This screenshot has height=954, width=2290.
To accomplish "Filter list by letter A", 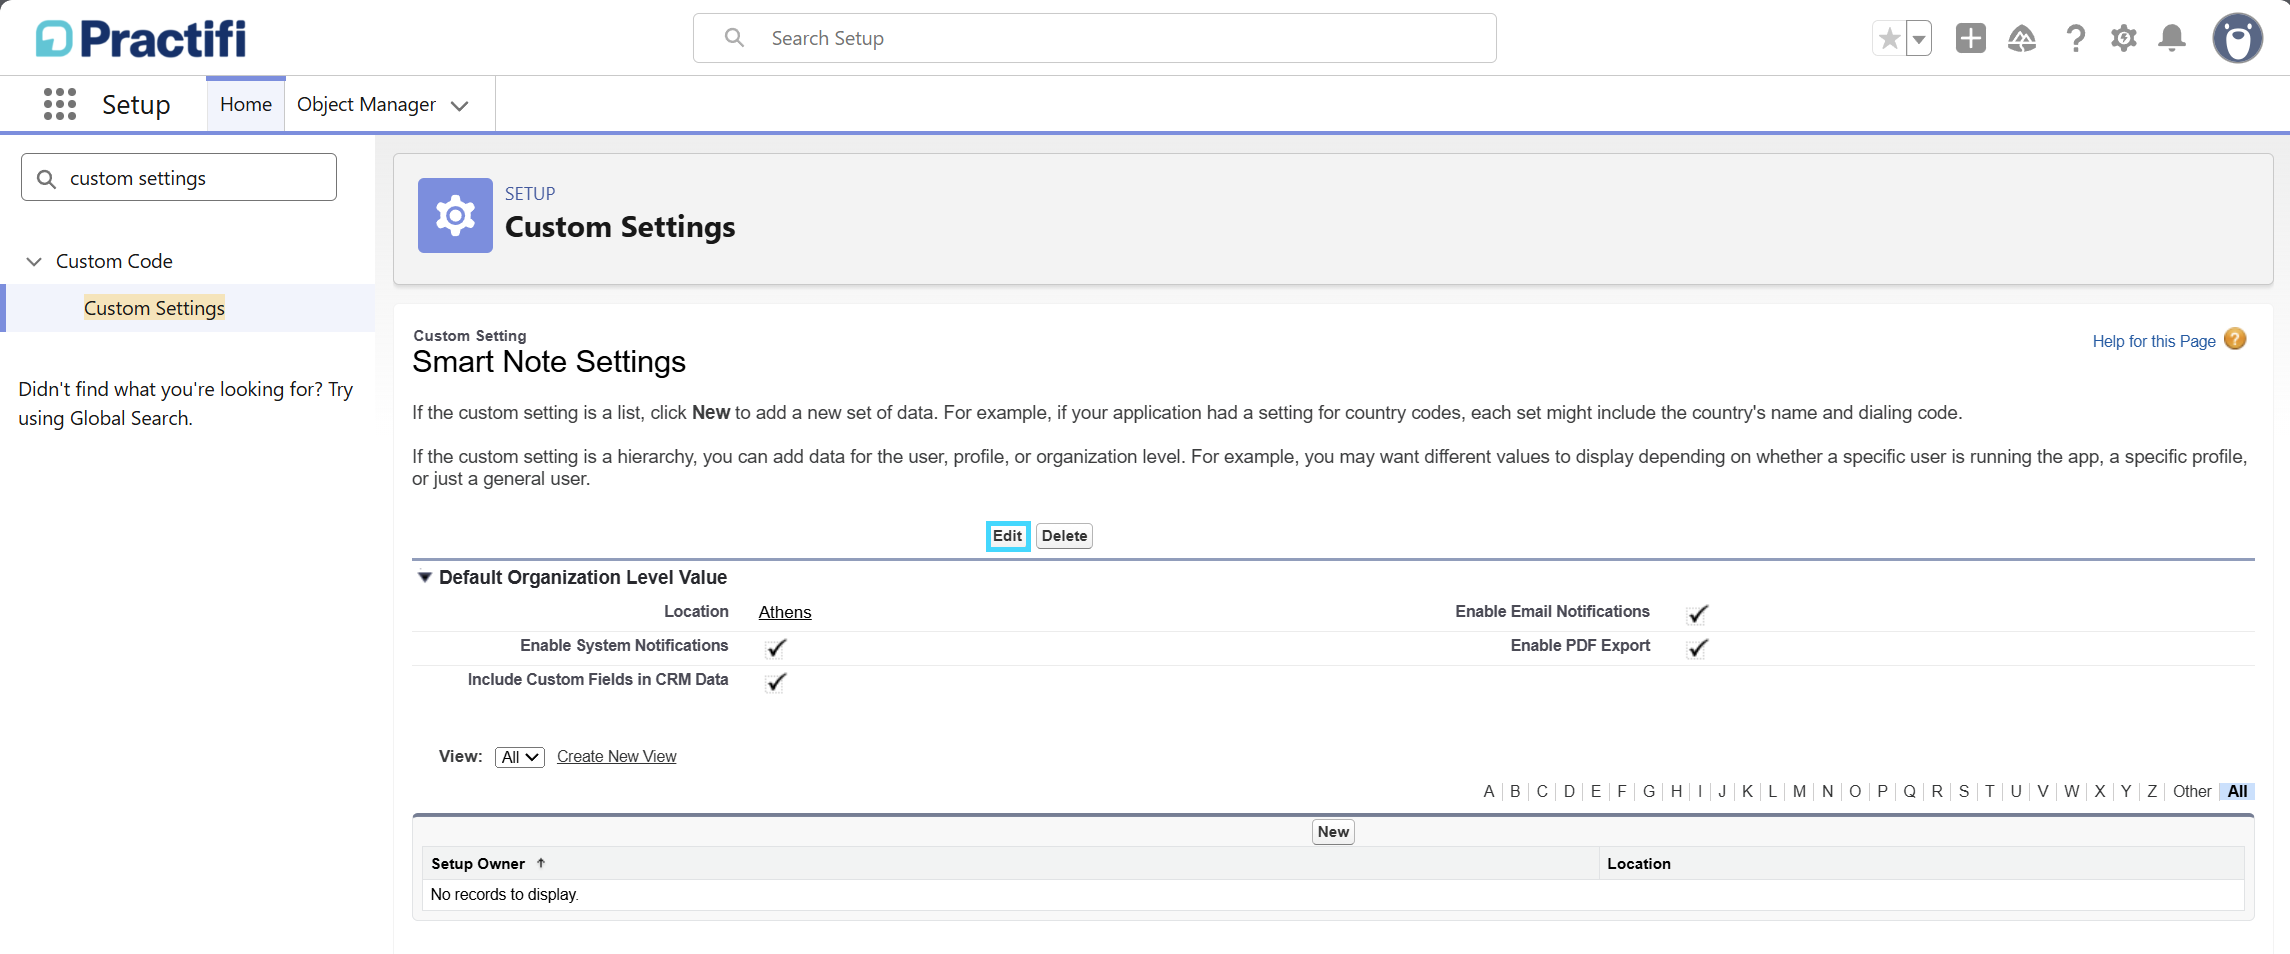I will click(1489, 791).
